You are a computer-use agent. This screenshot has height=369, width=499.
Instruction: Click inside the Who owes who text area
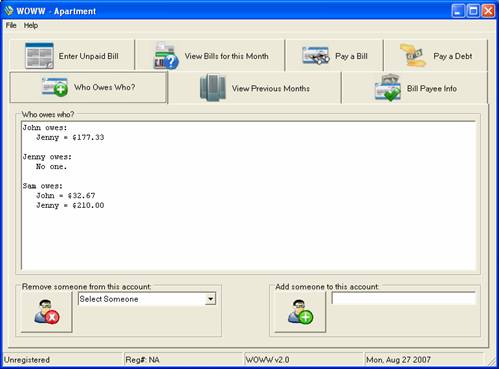[x=249, y=196]
